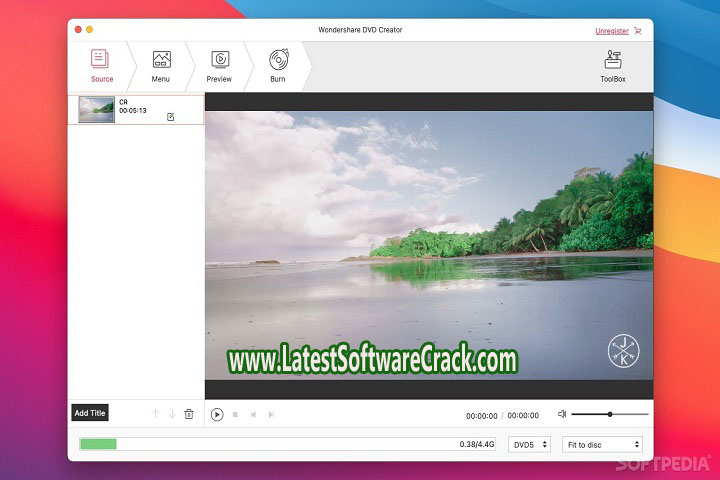Delete title using the trash icon
720x480 pixels.
[189, 414]
